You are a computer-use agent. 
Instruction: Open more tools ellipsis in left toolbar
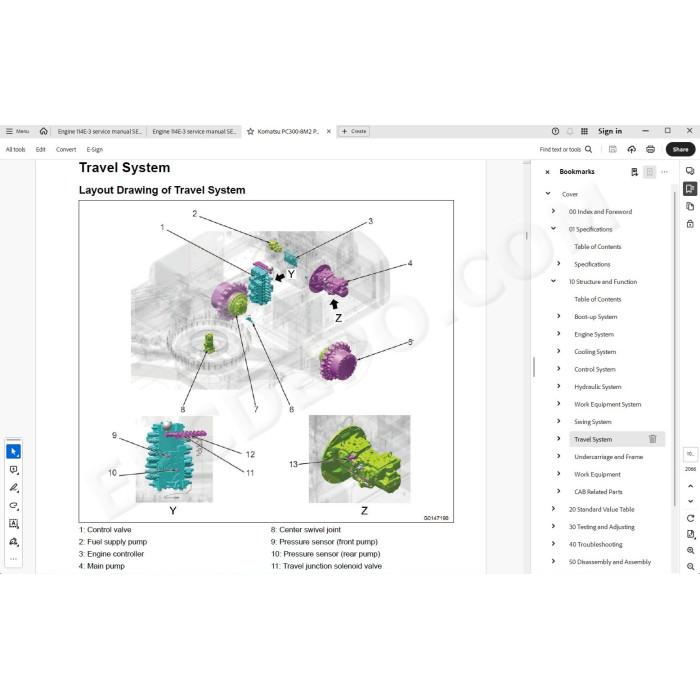[x=13, y=559]
